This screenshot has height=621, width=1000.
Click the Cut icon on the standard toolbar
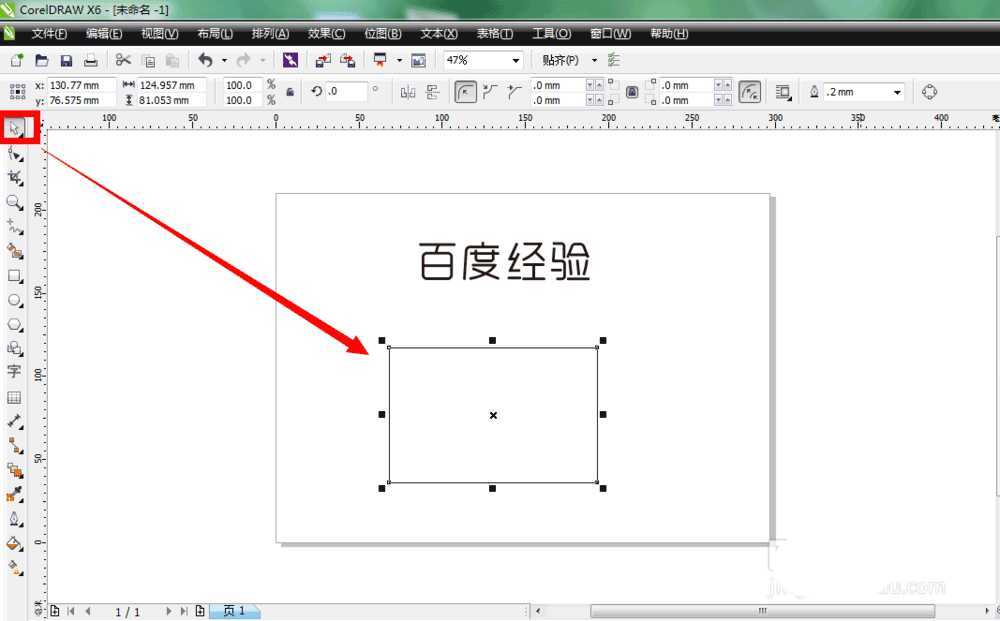(x=124, y=59)
